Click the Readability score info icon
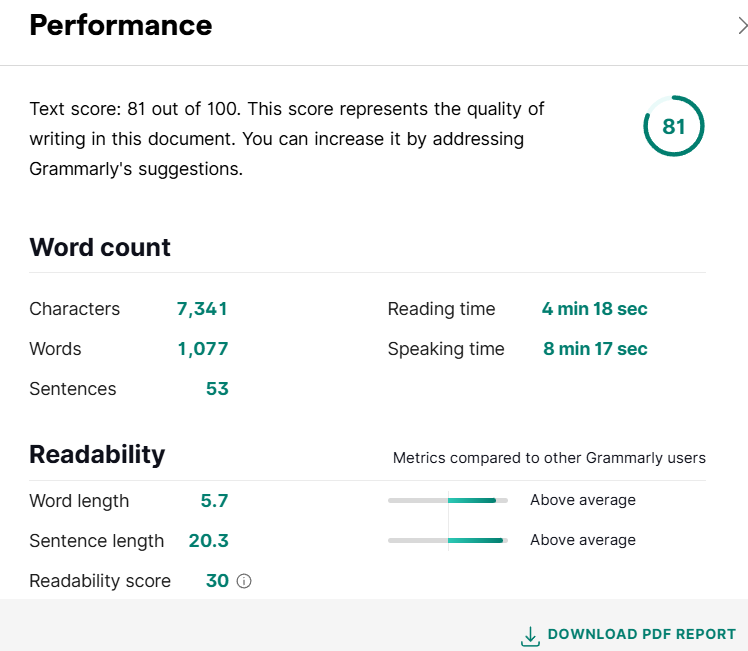Screen dimensions: 748x651 point(244,581)
